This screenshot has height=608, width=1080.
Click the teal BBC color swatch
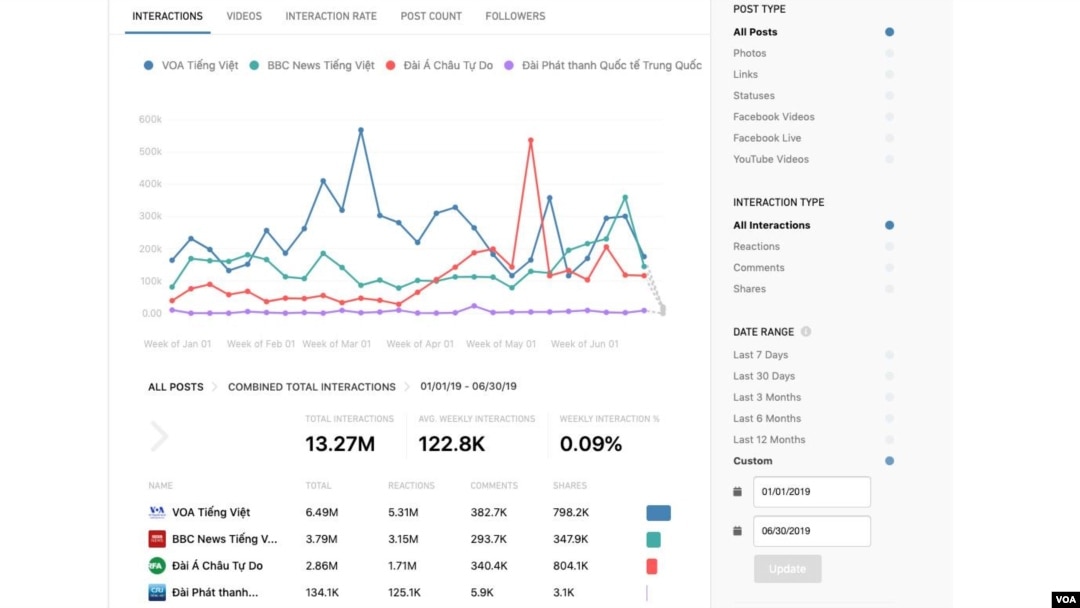[653, 539]
